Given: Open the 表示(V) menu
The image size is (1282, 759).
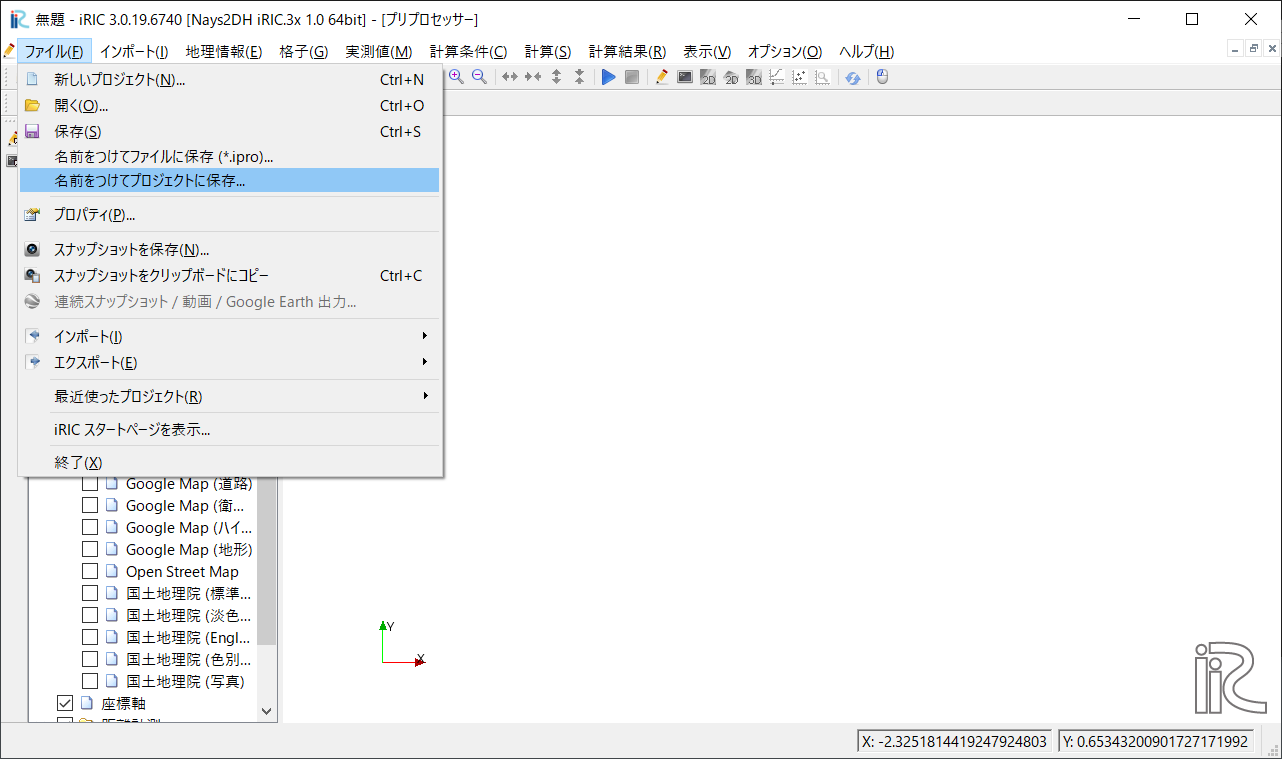Looking at the screenshot, I should coord(707,51).
